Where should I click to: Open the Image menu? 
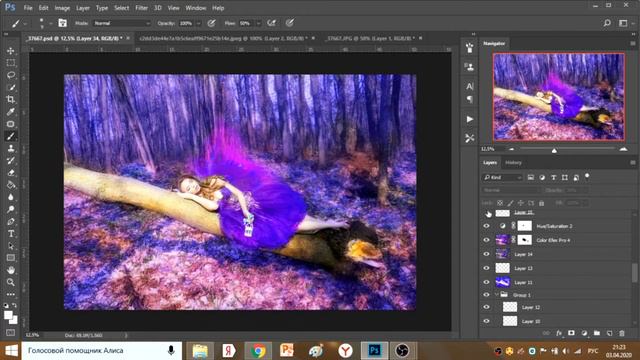(62, 8)
